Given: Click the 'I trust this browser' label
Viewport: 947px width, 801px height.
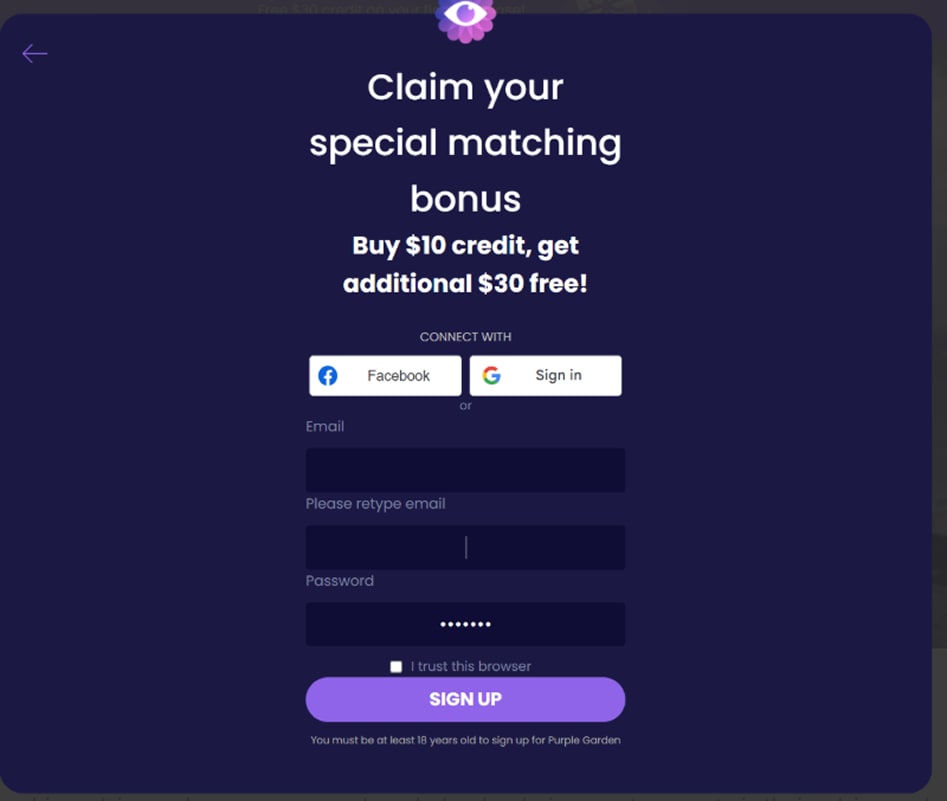Looking at the screenshot, I should 471,666.
